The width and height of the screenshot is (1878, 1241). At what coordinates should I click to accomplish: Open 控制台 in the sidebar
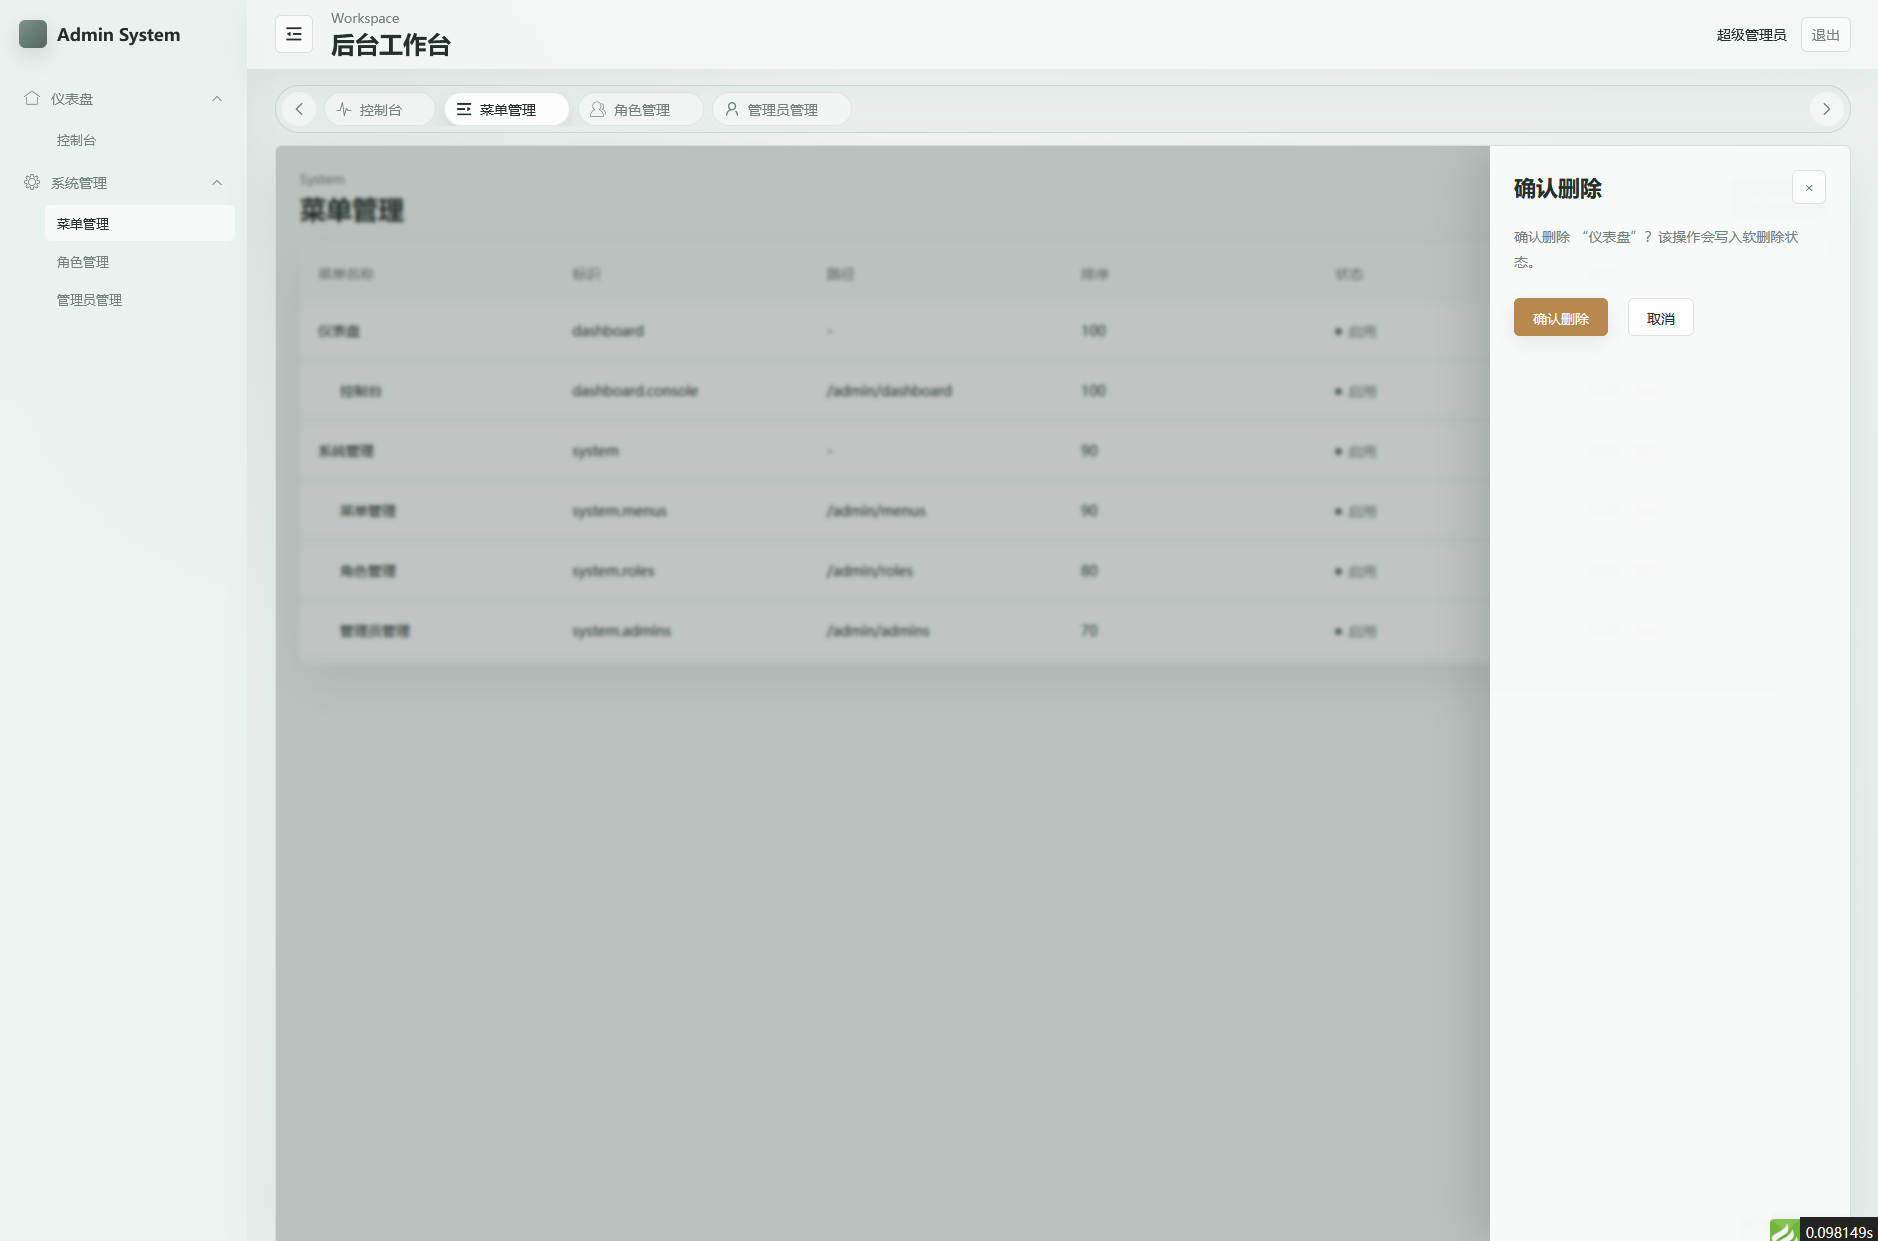click(76, 140)
